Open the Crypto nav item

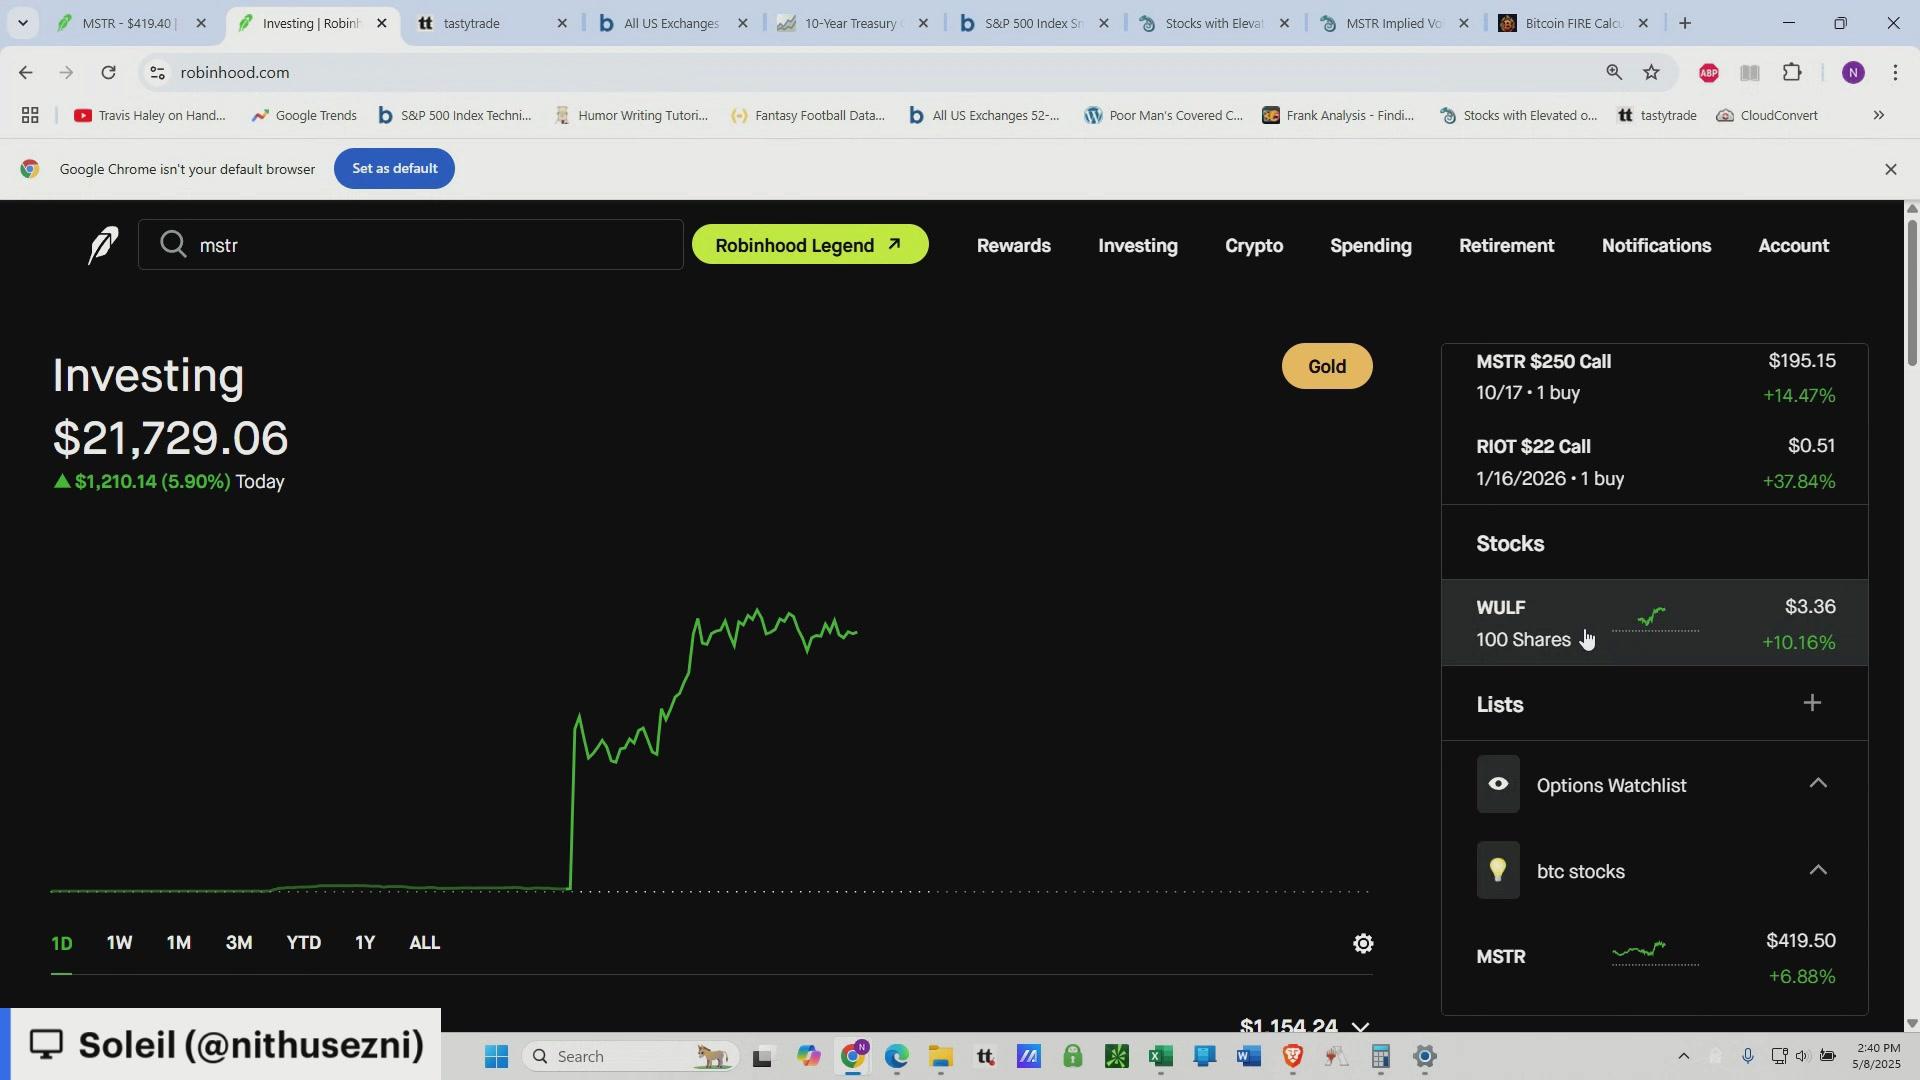pos(1254,246)
